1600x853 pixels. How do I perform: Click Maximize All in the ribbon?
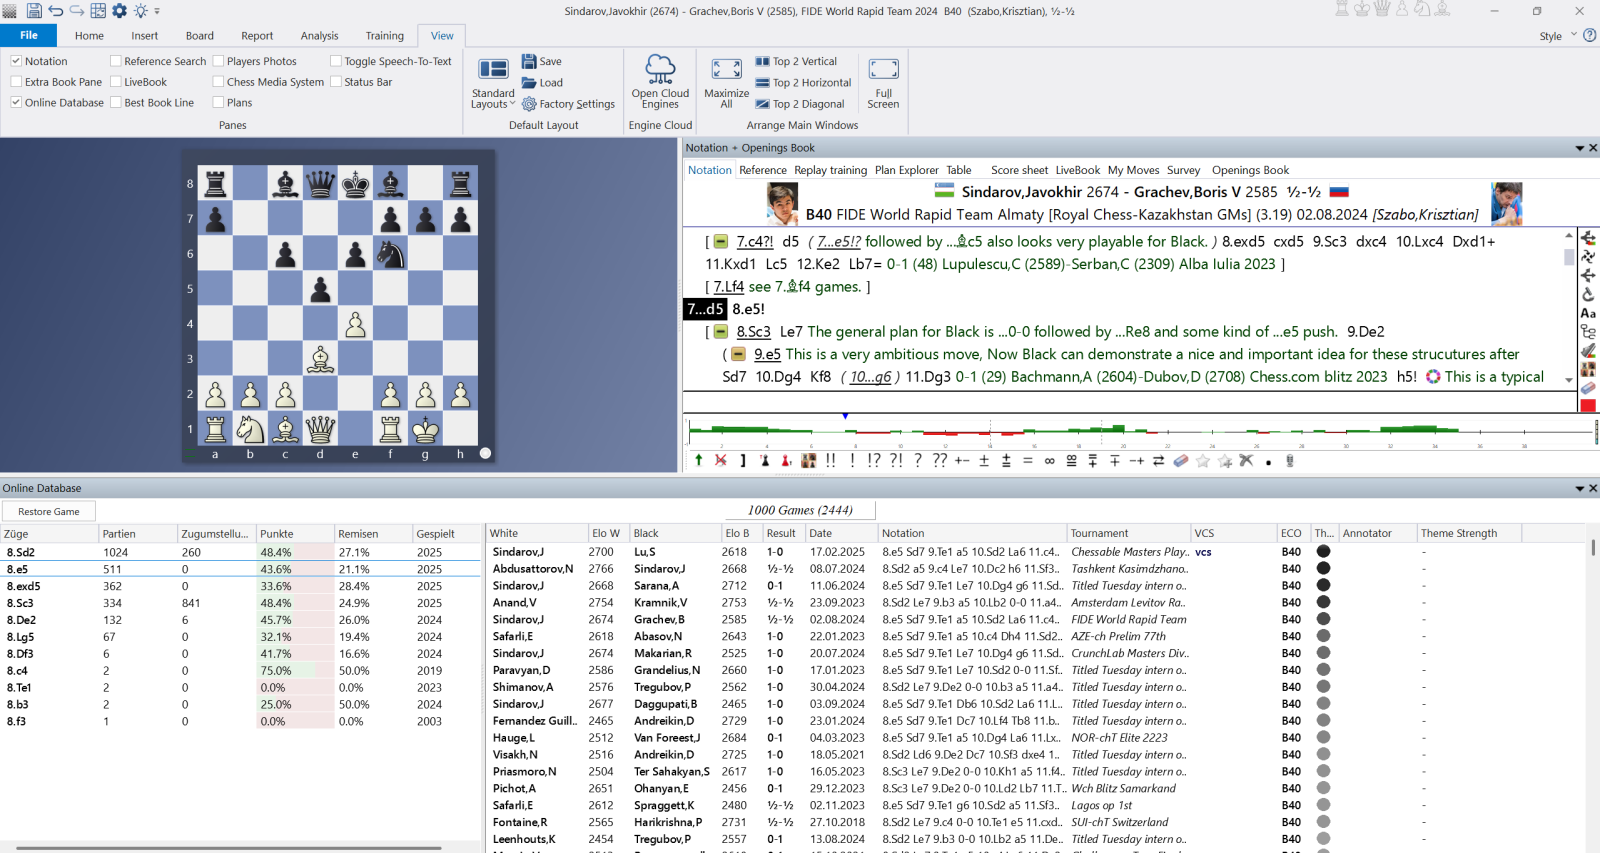click(726, 70)
